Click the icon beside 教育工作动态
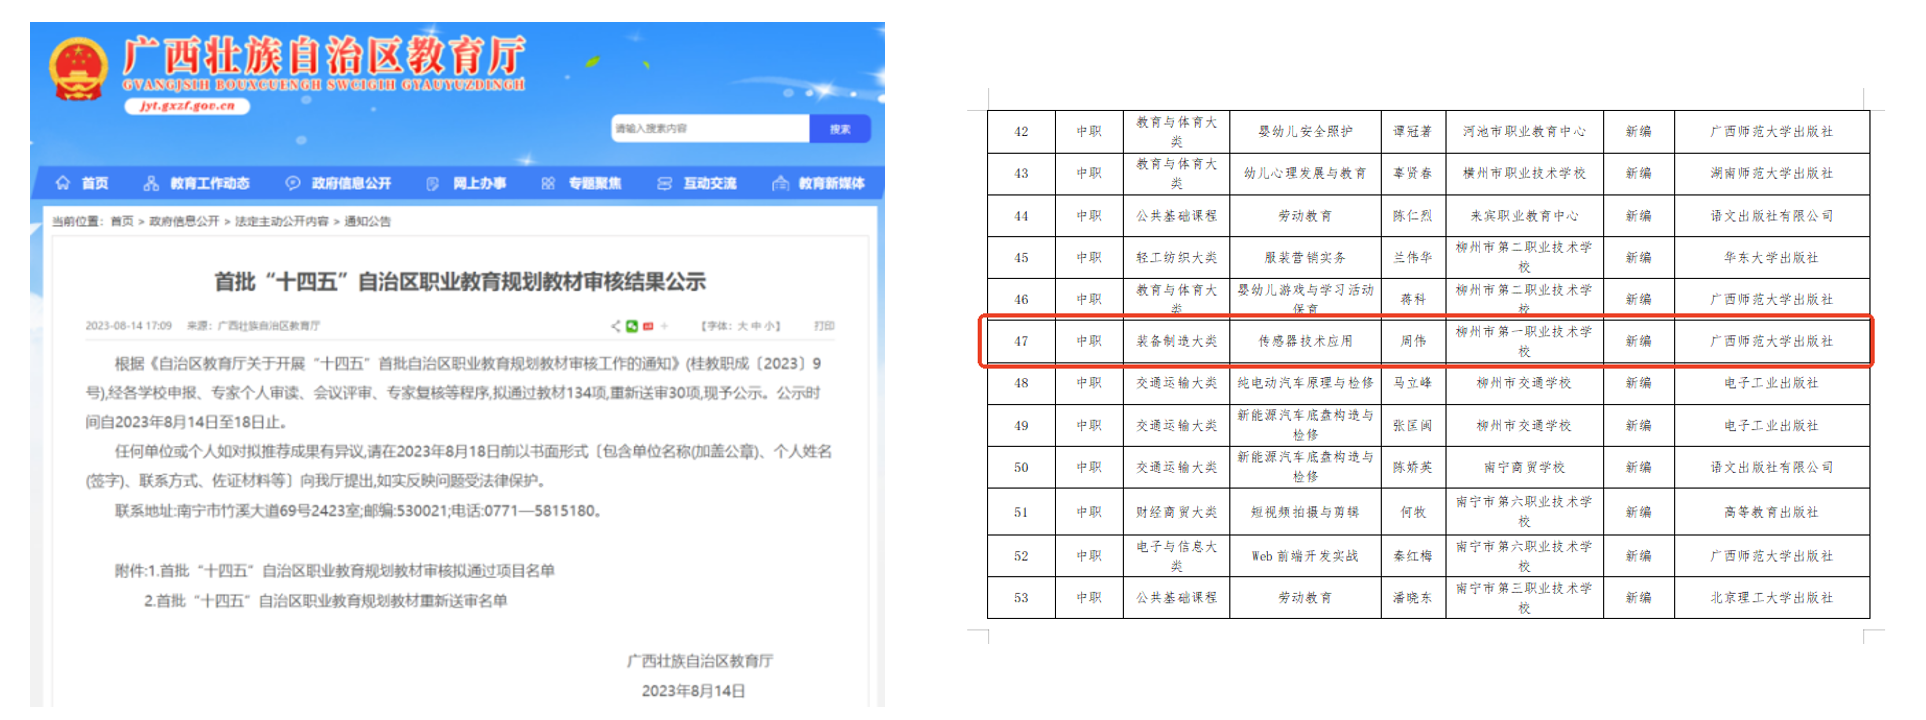1926x720 pixels. point(151,183)
